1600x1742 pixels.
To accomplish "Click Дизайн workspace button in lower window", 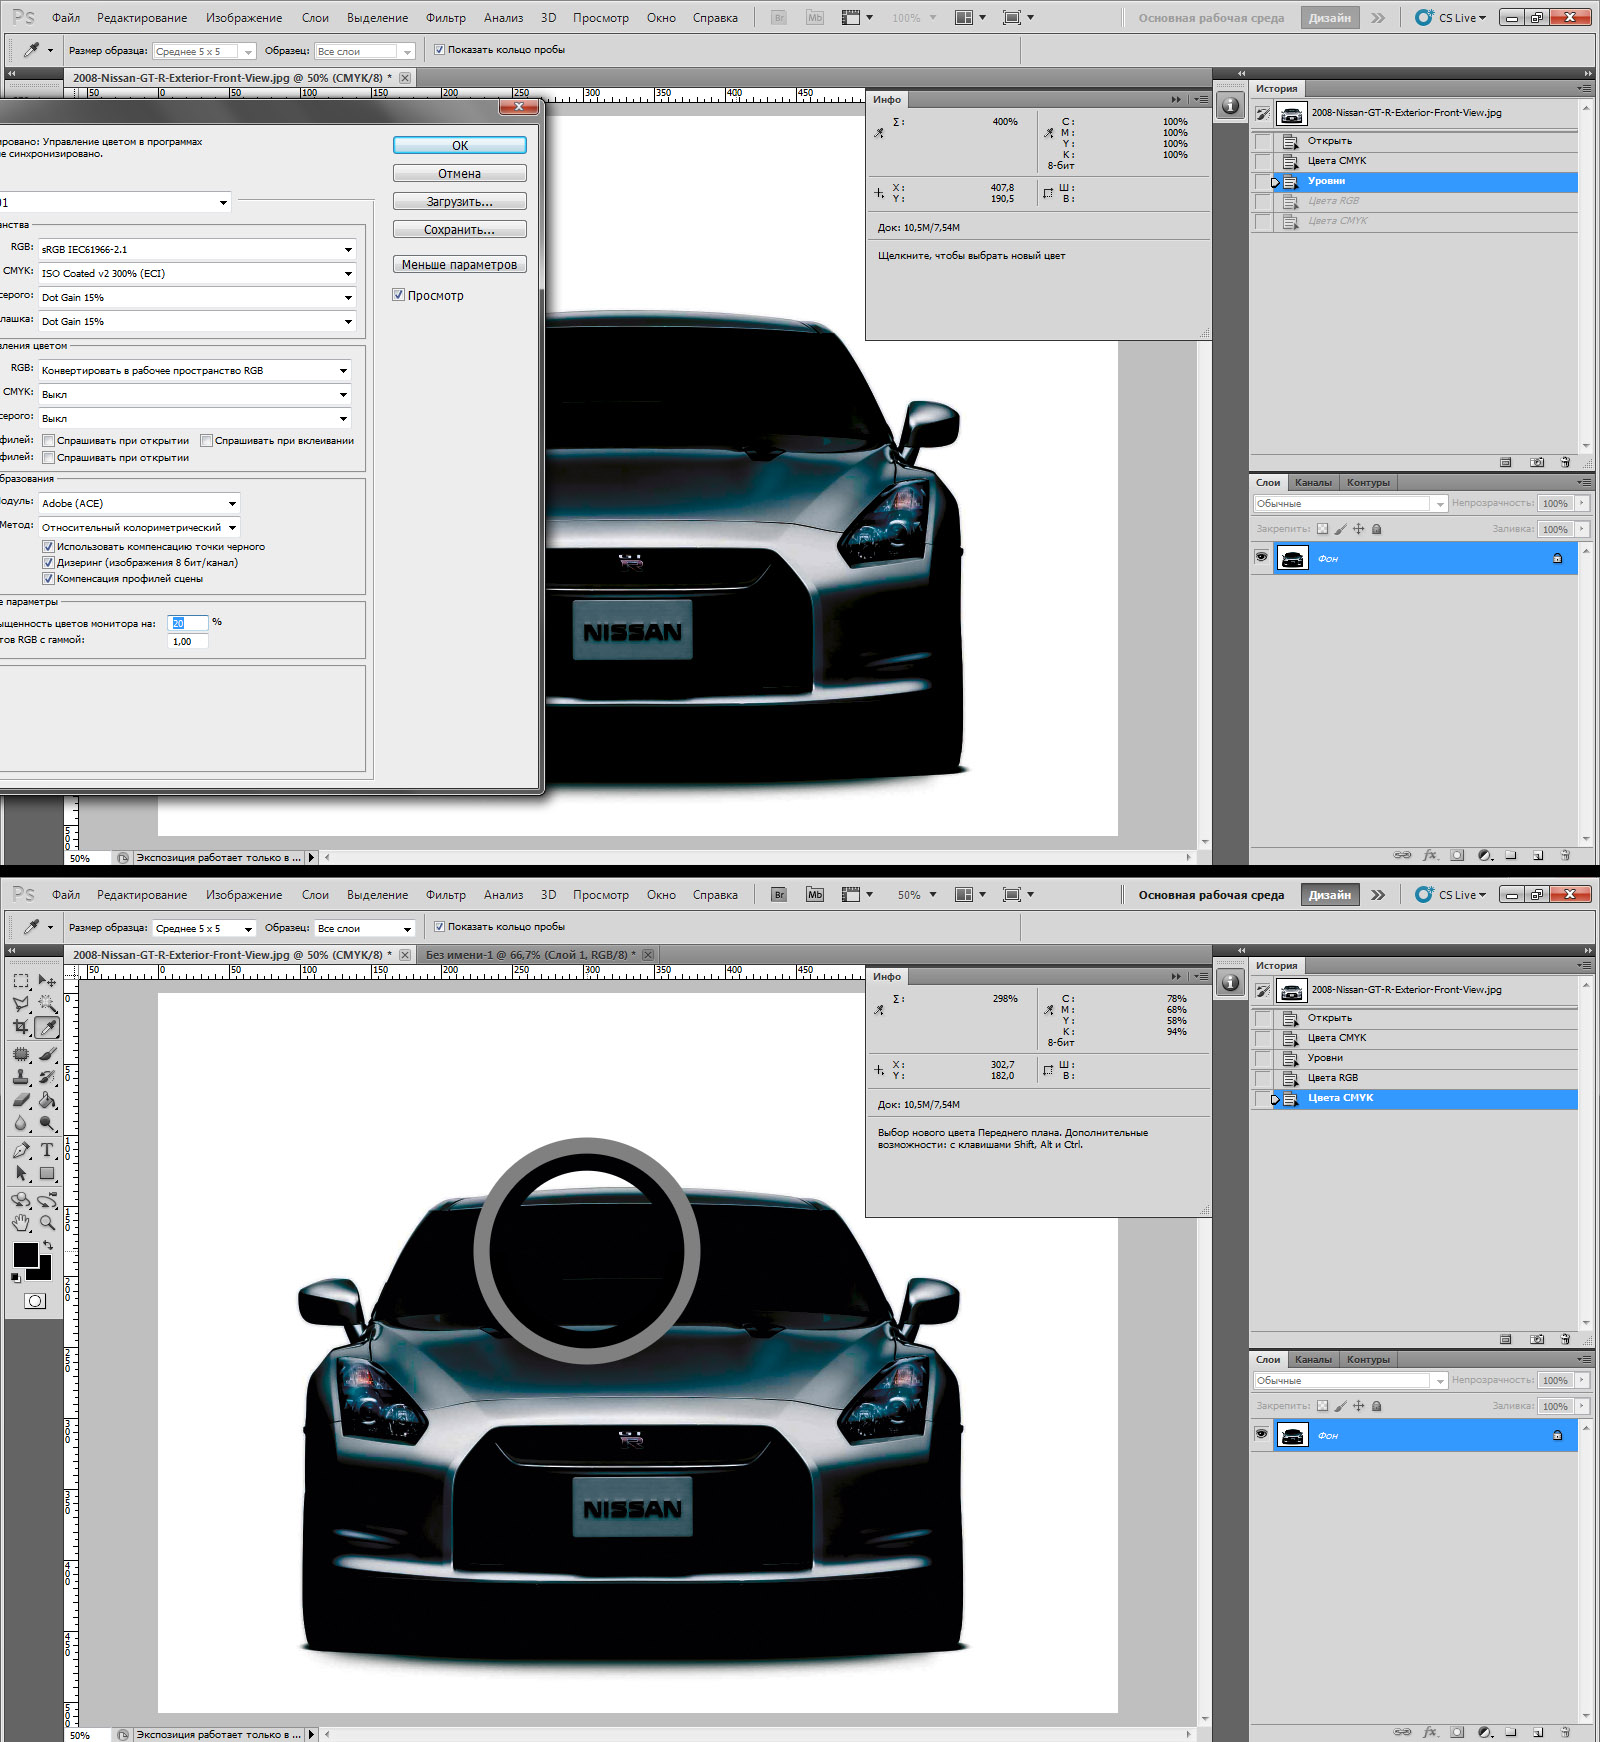I will [x=1330, y=895].
